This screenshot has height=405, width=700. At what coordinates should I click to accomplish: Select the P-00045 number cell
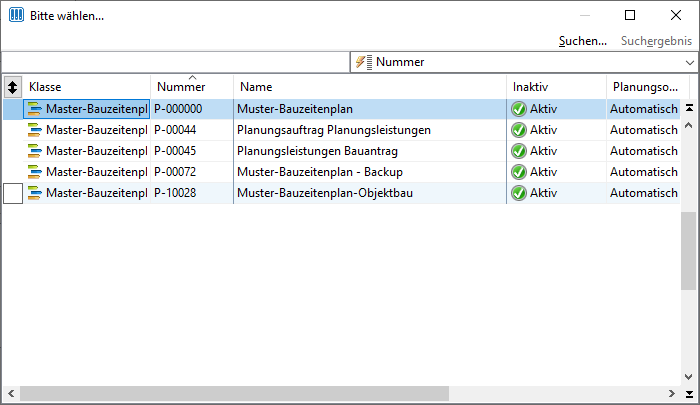click(192, 151)
